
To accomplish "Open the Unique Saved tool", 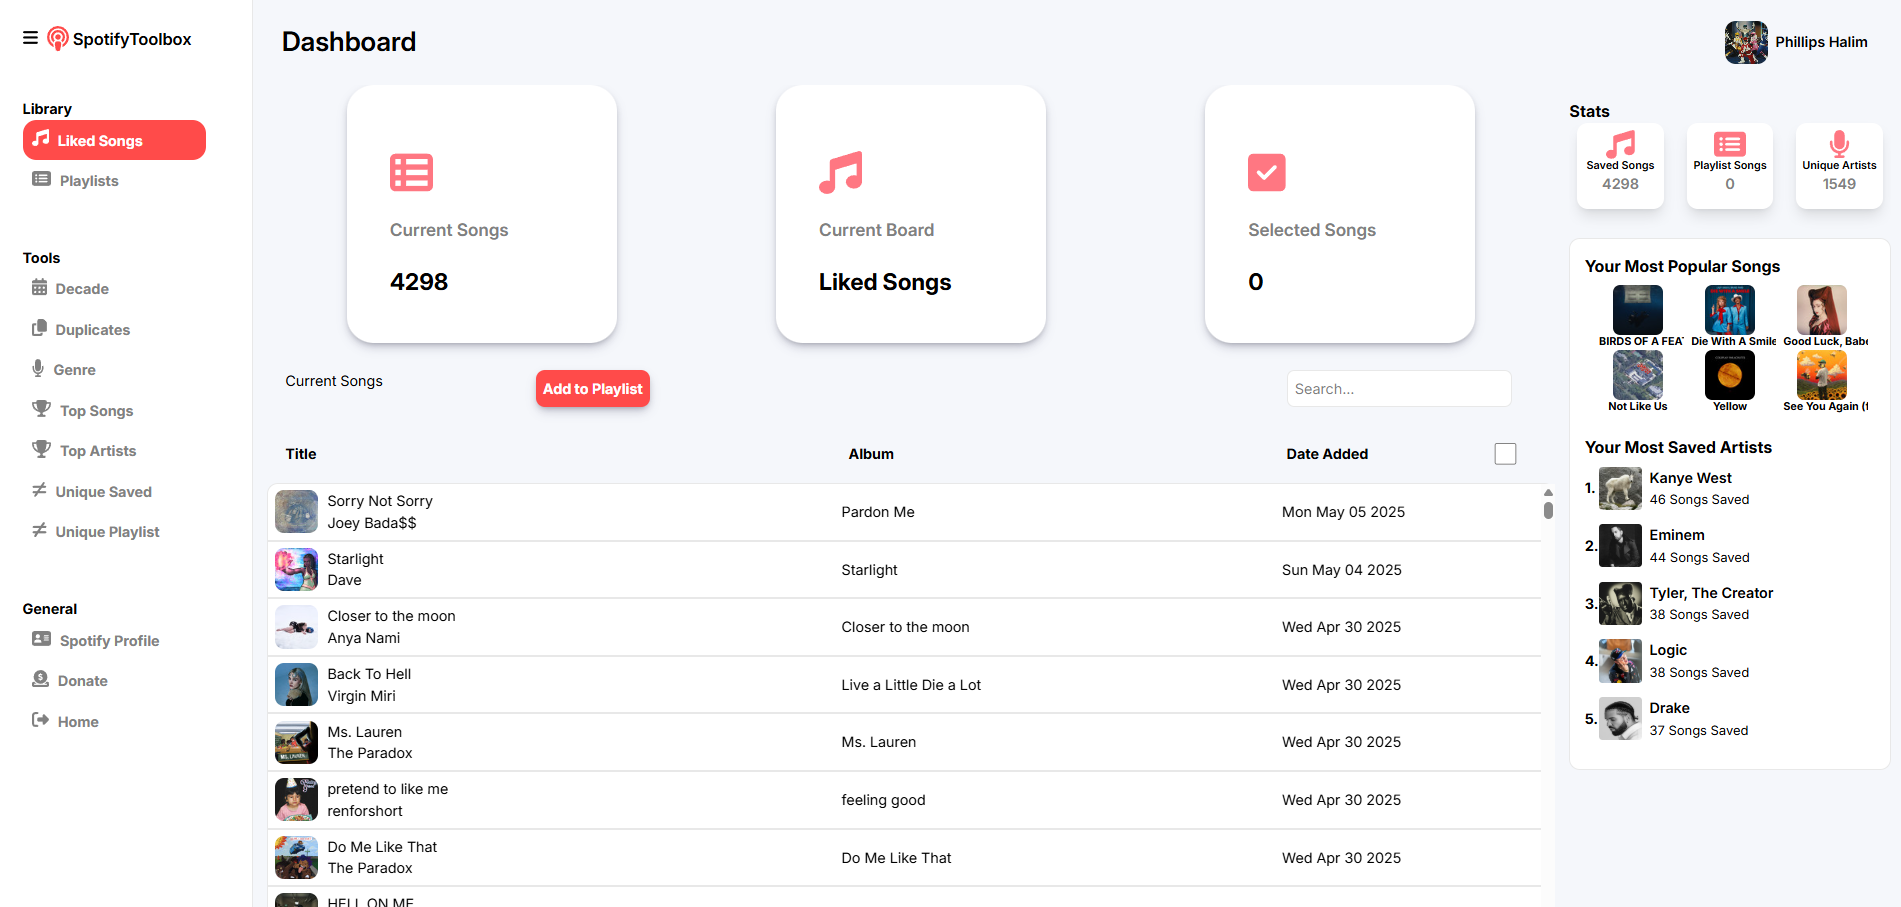I will tap(103, 492).
